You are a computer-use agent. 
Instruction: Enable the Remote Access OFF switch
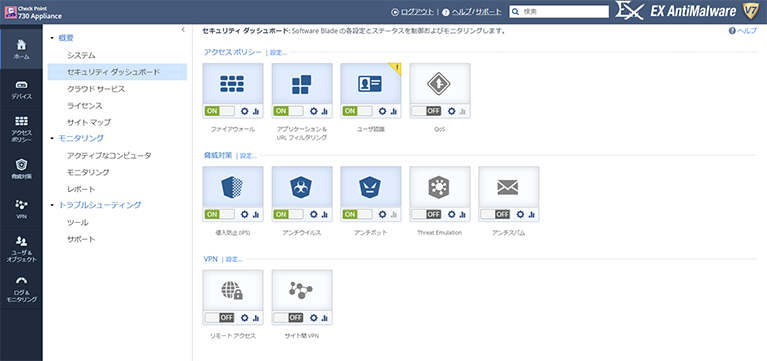[220, 317]
